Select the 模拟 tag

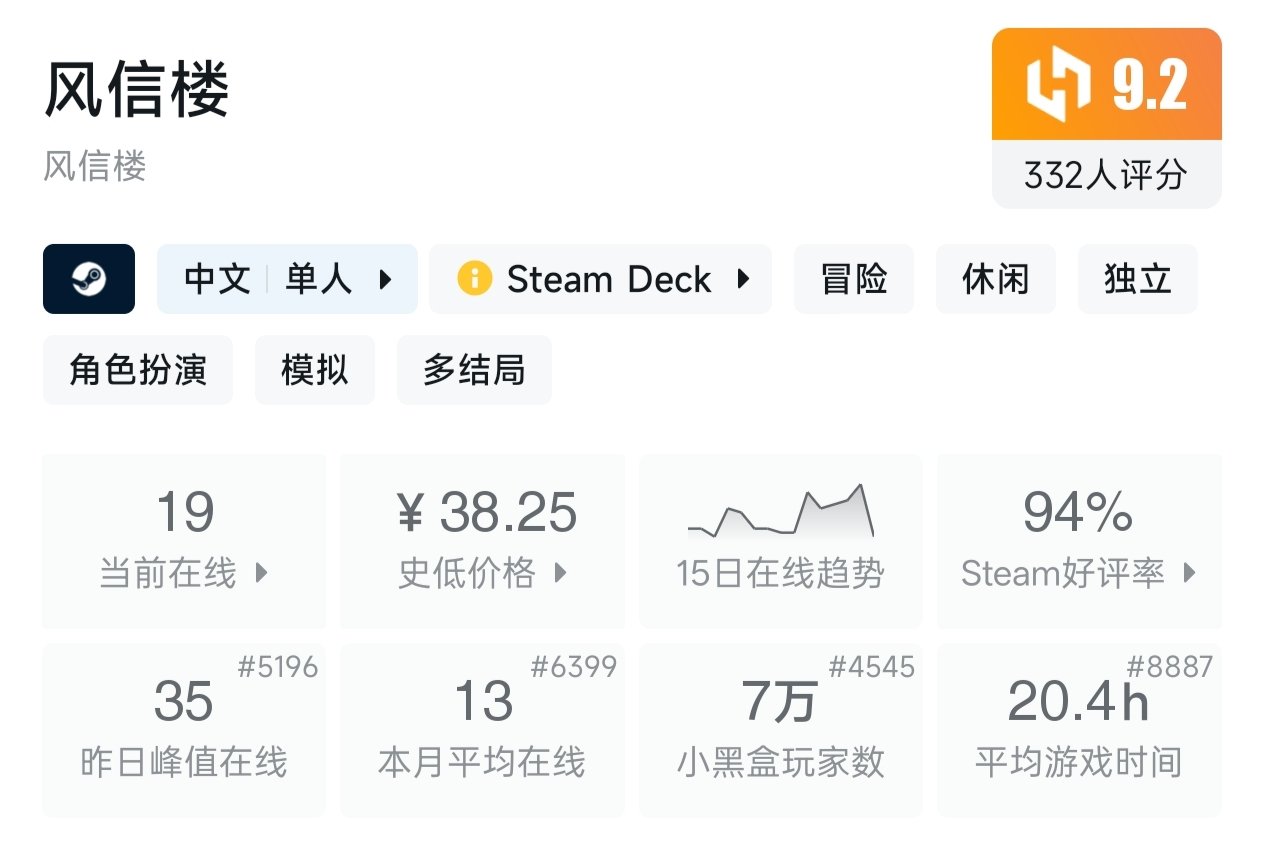click(314, 370)
